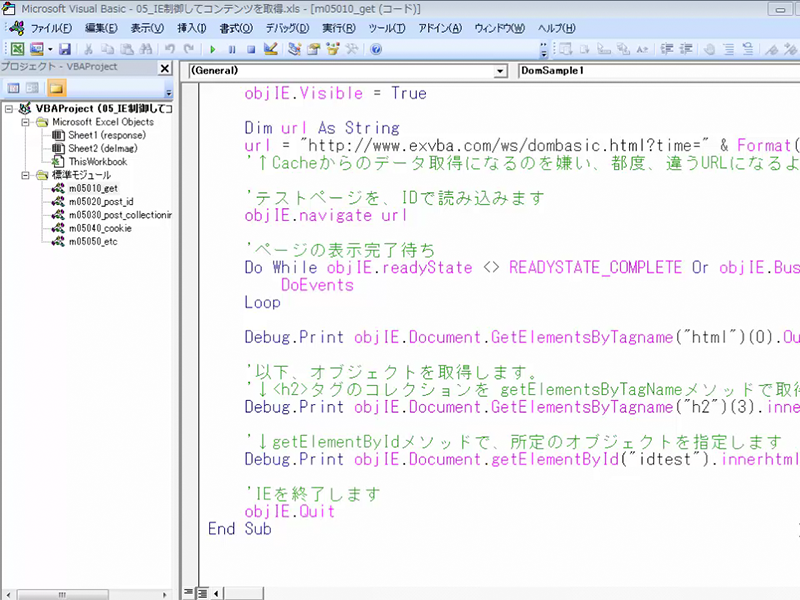This screenshot has height=600, width=800.
Task: Toggle folder view in the Project panel
Action: (x=57, y=89)
